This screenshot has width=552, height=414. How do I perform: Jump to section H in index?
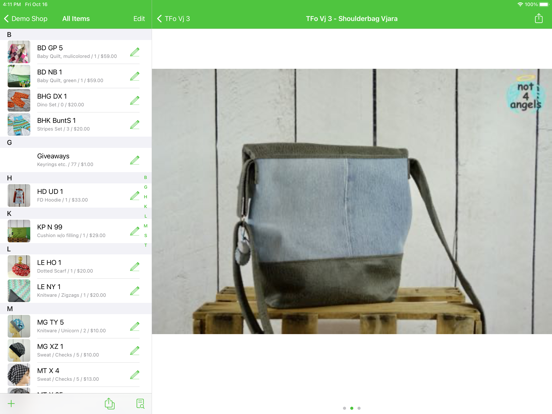tap(145, 197)
